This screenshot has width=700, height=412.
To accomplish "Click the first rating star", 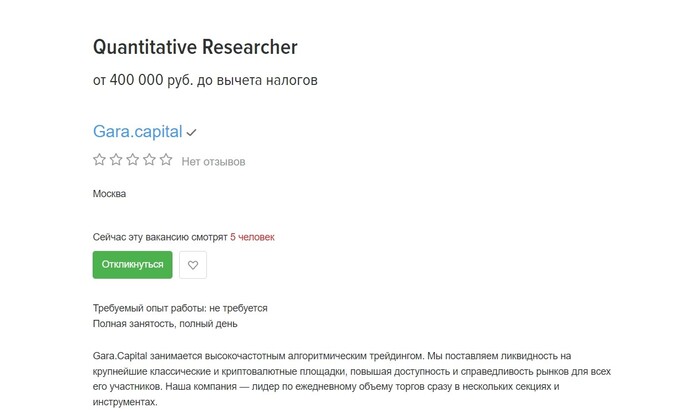I will click(99, 160).
